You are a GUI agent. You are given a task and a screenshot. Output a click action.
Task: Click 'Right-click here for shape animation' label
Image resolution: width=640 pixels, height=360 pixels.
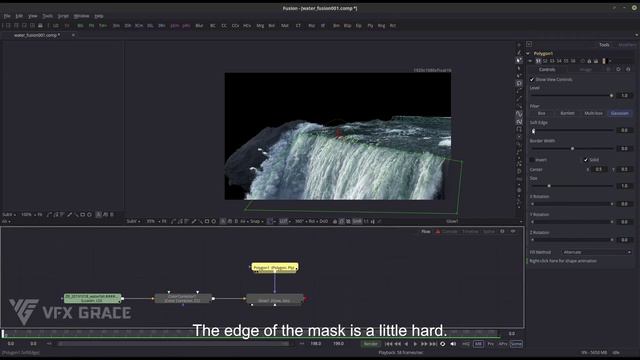tap(563, 261)
